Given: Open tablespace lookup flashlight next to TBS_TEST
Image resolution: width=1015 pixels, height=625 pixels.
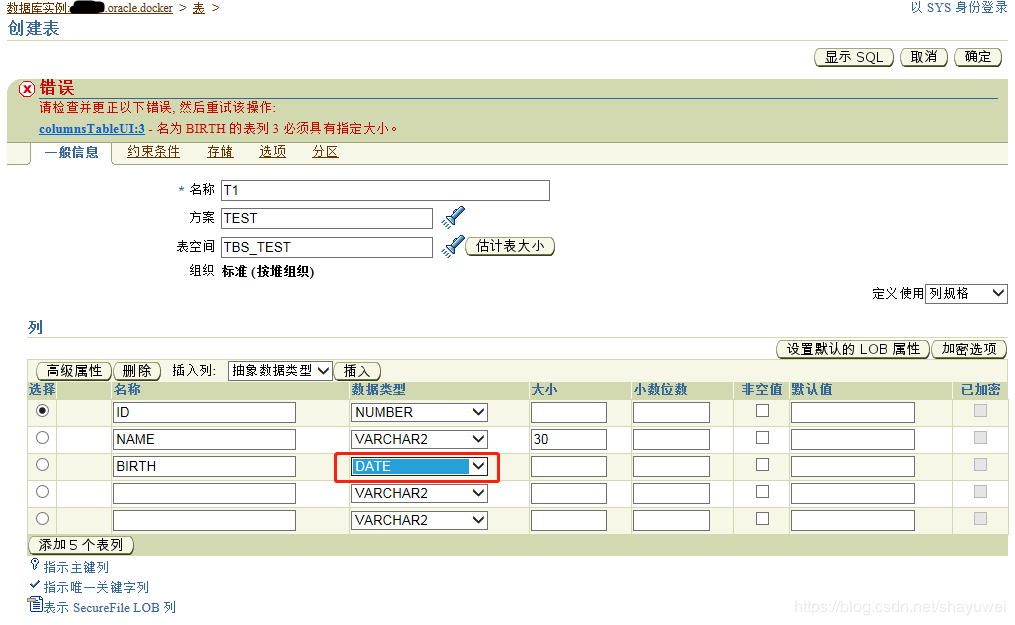Looking at the screenshot, I should point(453,247).
